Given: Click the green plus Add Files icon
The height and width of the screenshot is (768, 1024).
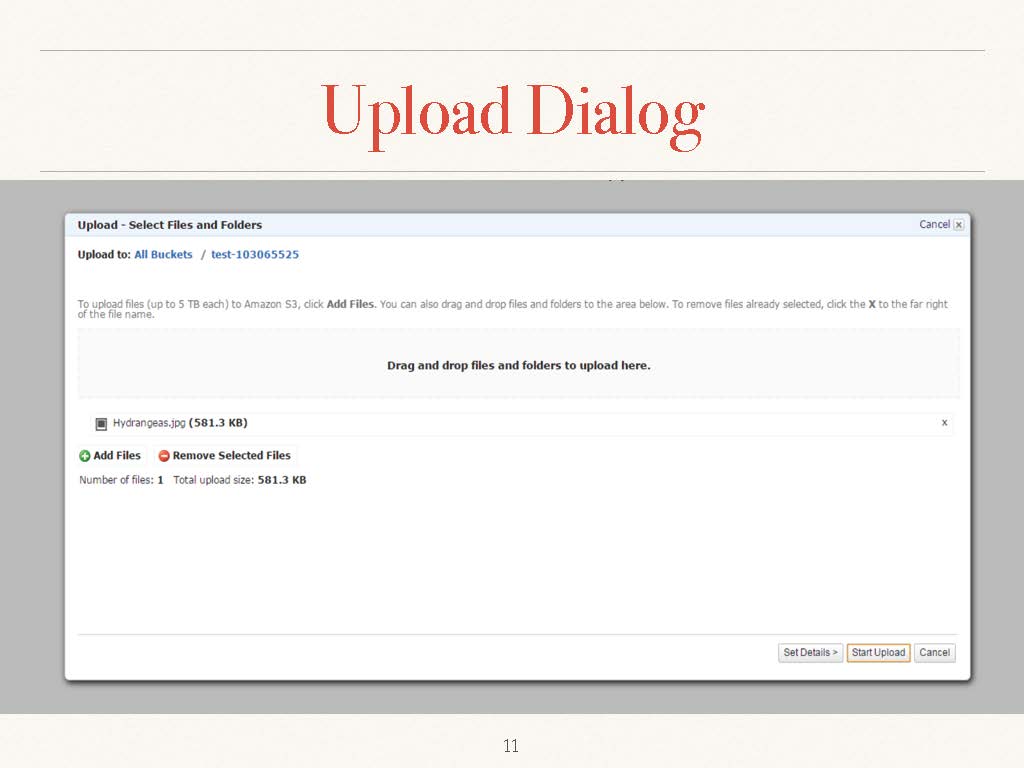Looking at the screenshot, I should [x=85, y=456].
